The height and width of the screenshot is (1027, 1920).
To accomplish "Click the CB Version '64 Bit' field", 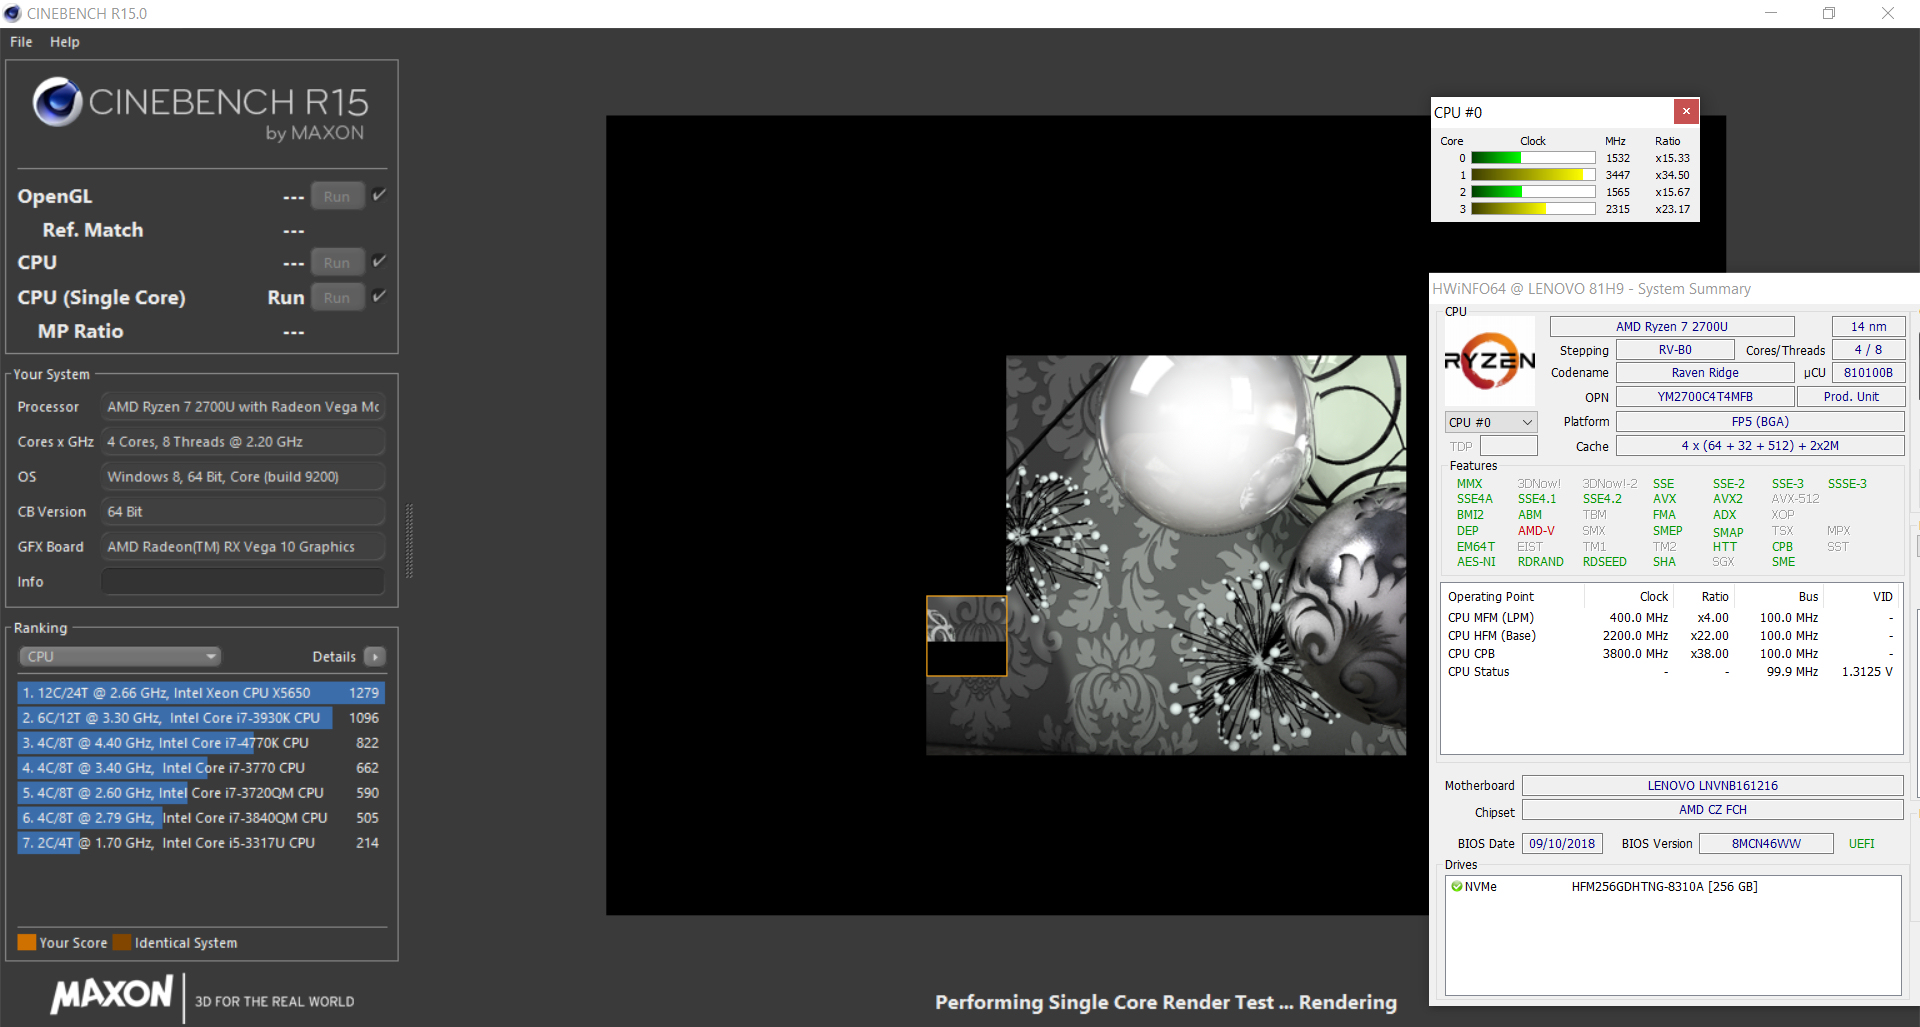I will (243, 511).
